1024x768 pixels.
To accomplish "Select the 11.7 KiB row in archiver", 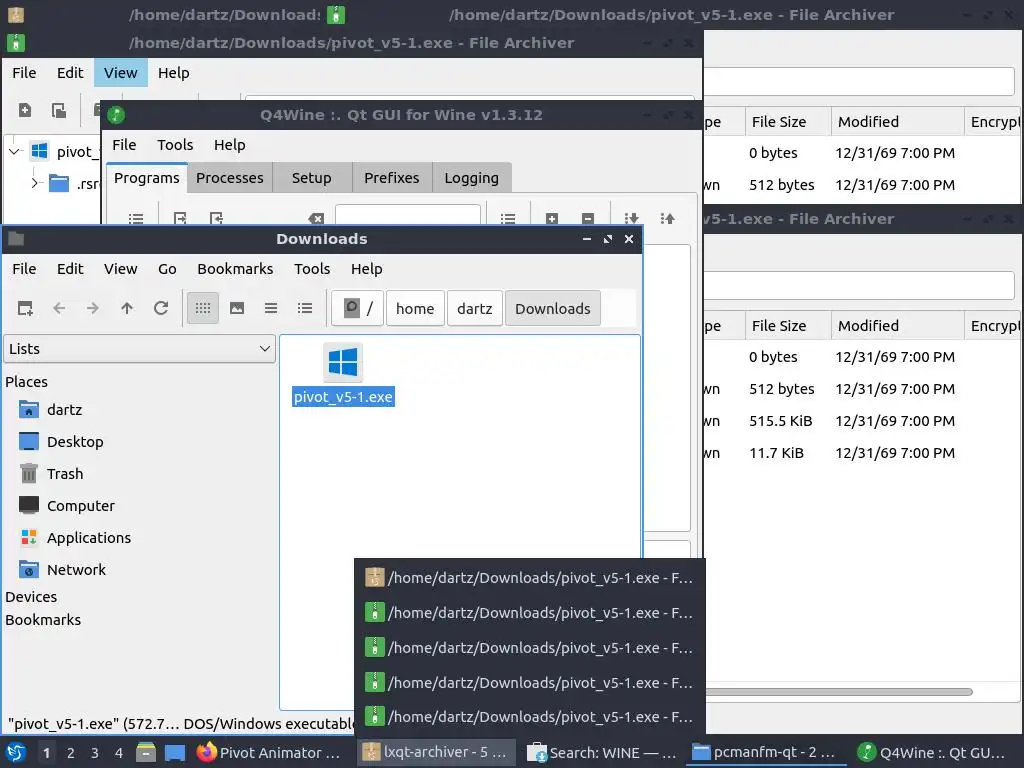I will point(862,453).
